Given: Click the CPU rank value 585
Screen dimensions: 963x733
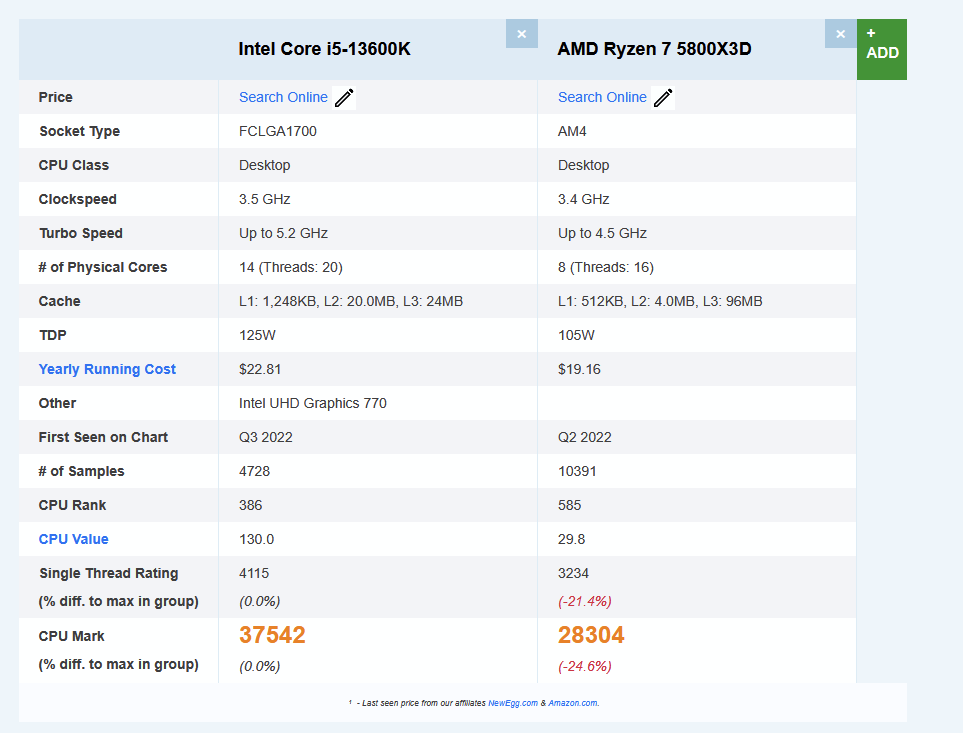Looking at the screenshot, I should click(569, 505).
